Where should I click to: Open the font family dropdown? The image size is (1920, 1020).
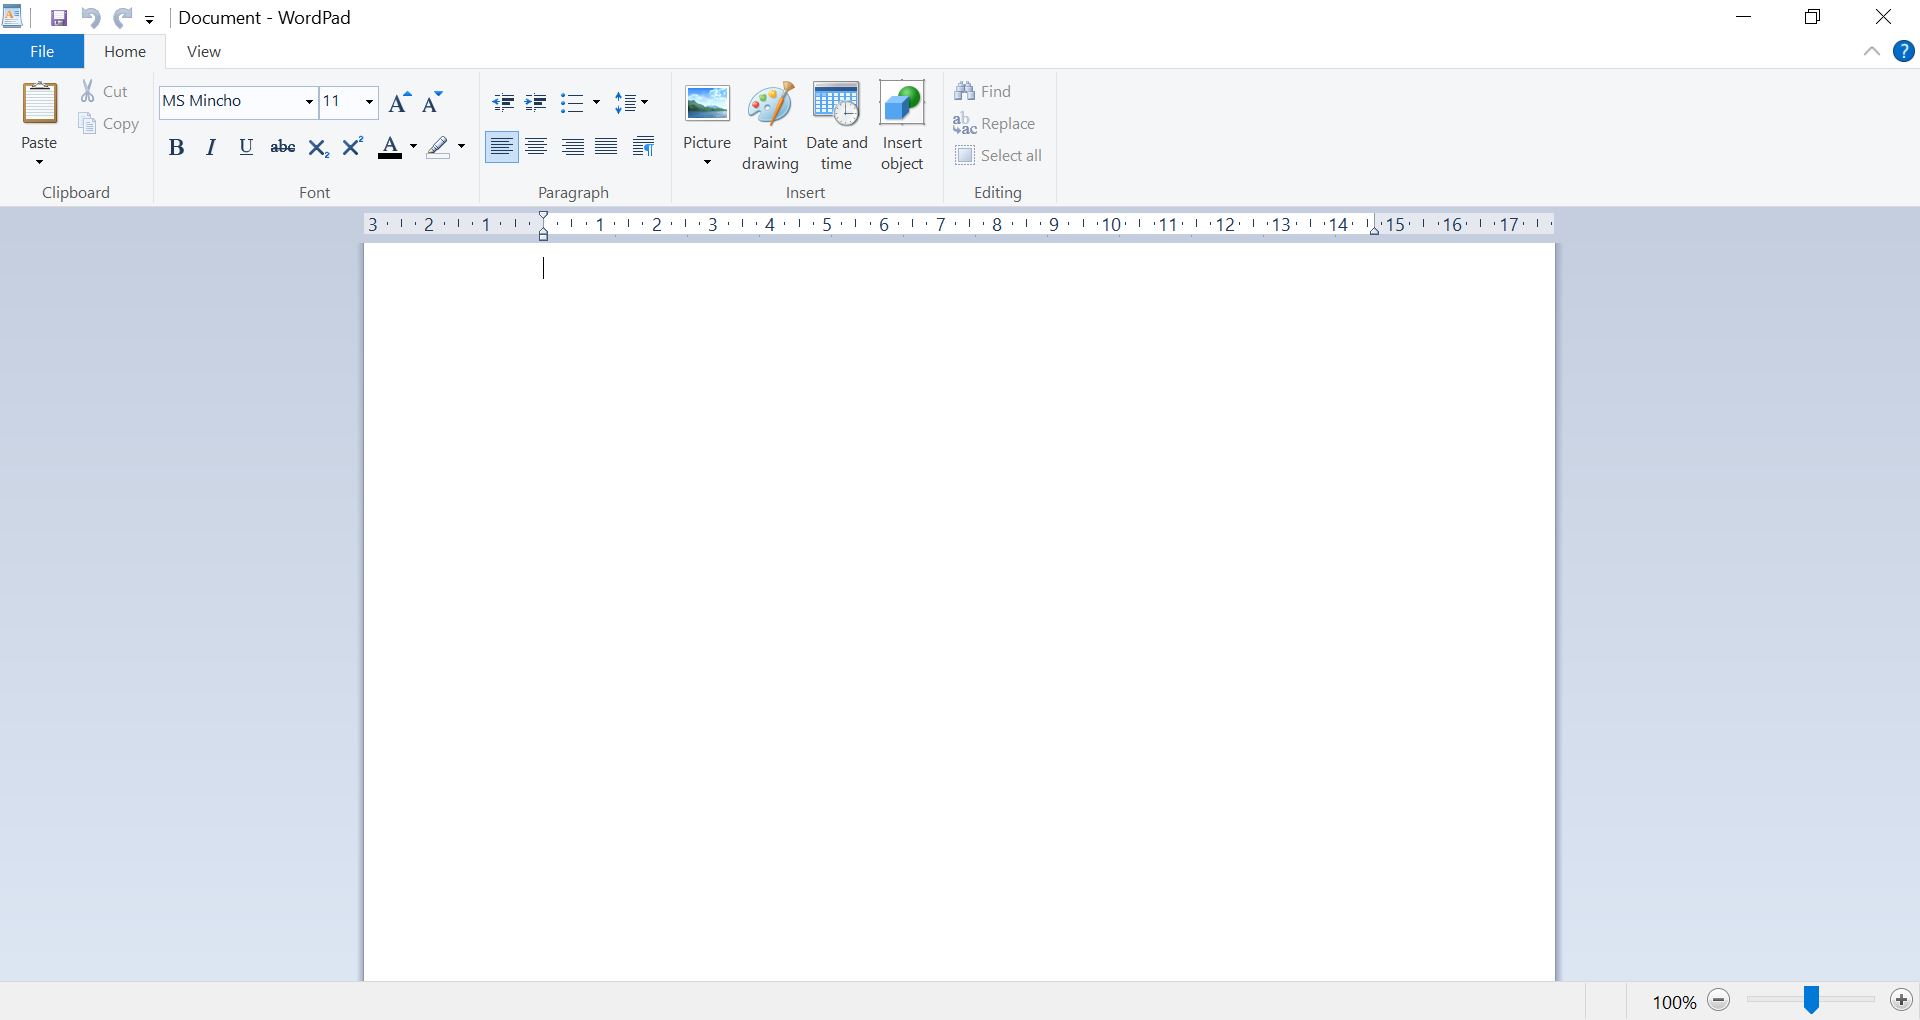pyautogui.click(x=308, y=102)
